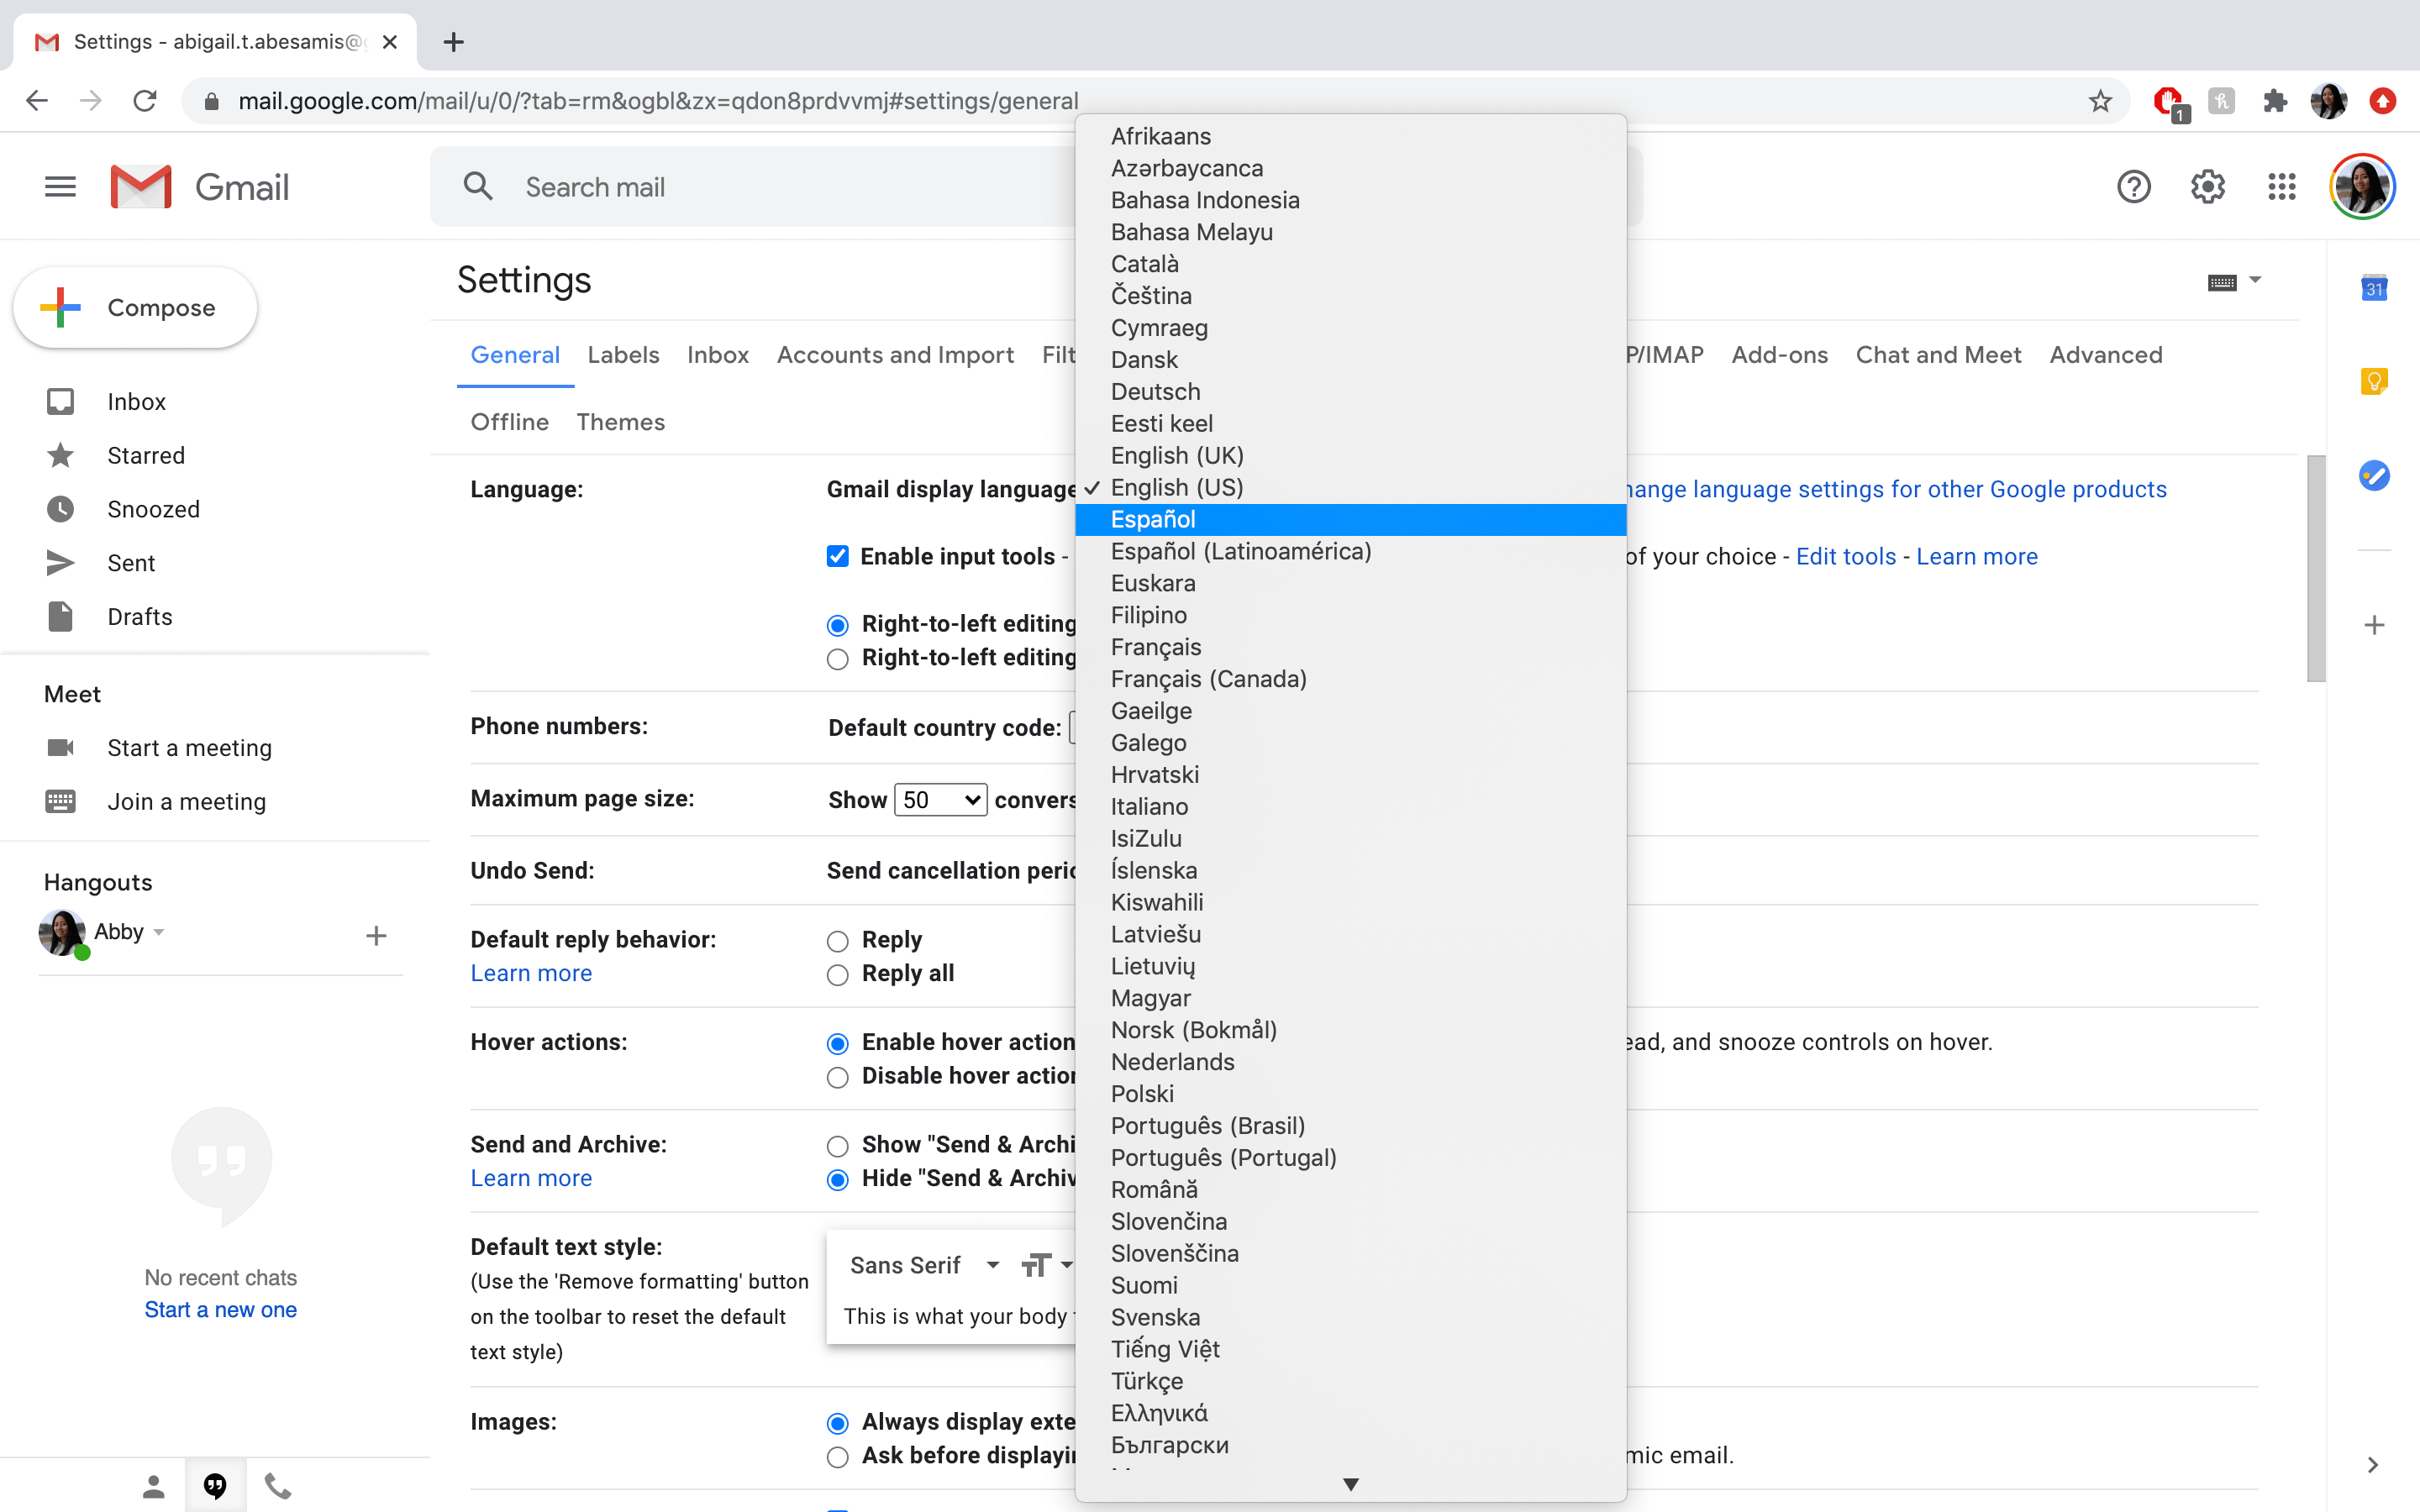Select Disable hover actions radio button
This screenshot has width=2420, height=1512.
[x=838, y=1077]
